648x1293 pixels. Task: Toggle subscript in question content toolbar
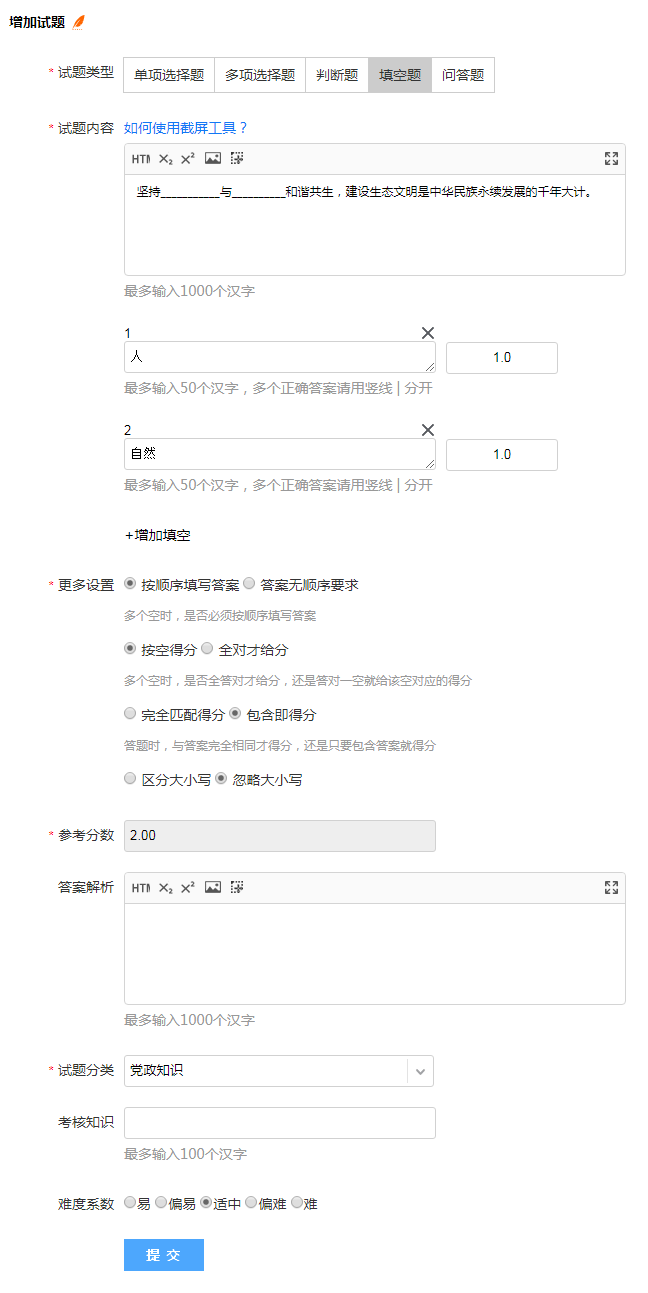[x=166, y=159]
